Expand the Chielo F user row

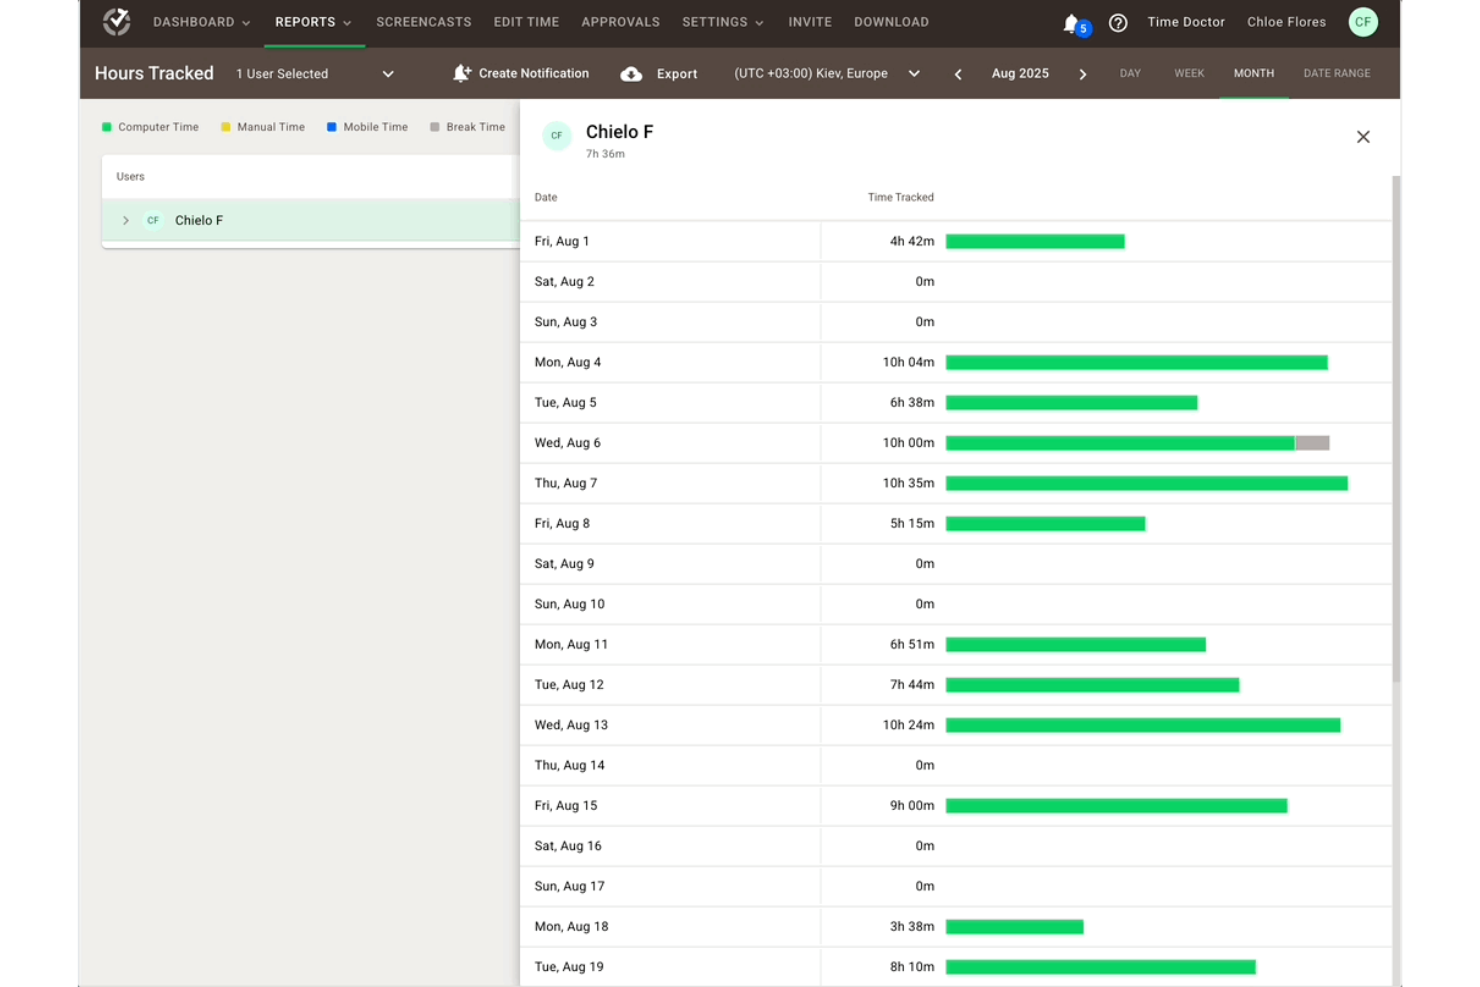click(x=125, y=220)
